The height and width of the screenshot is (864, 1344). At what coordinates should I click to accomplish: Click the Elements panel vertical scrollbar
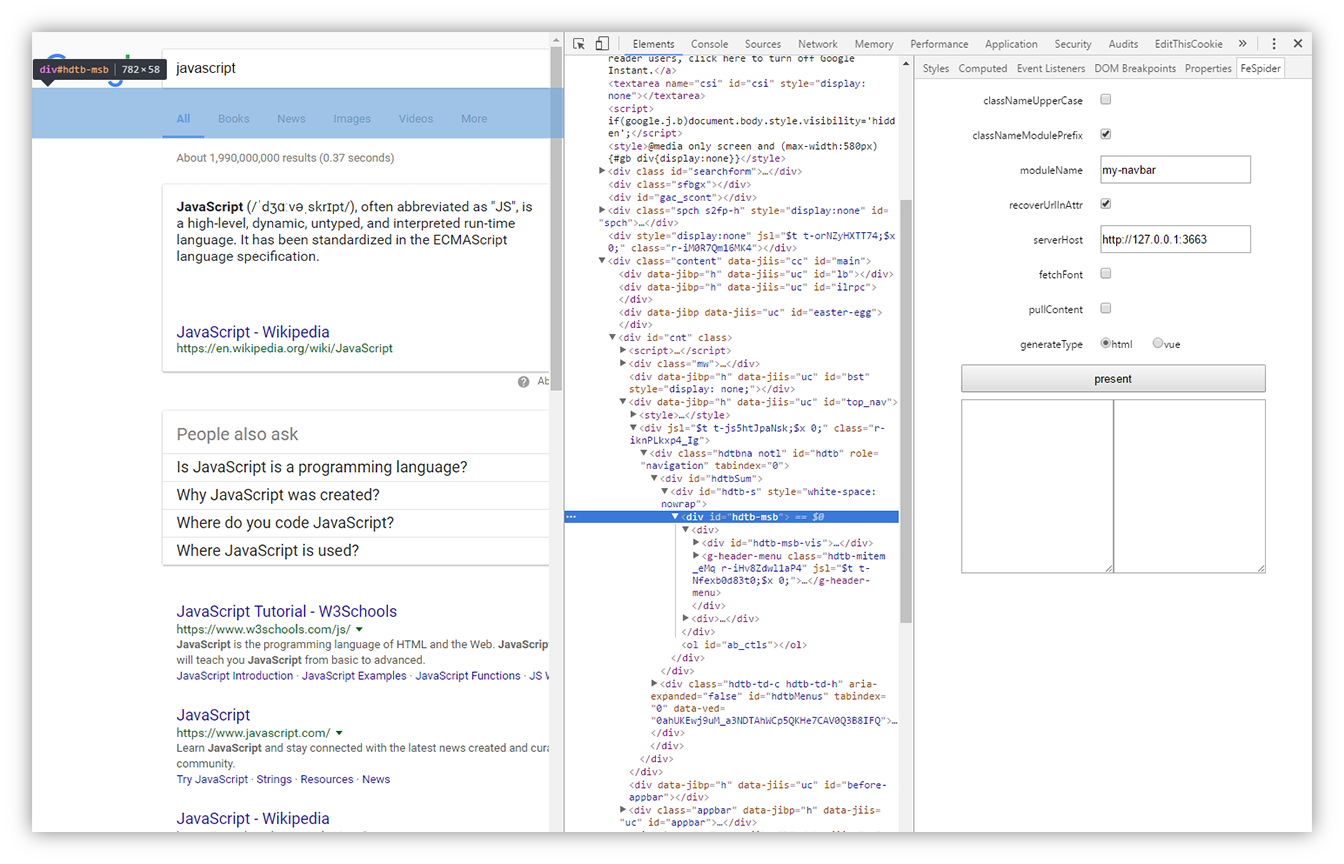click(x=906, y=410)
